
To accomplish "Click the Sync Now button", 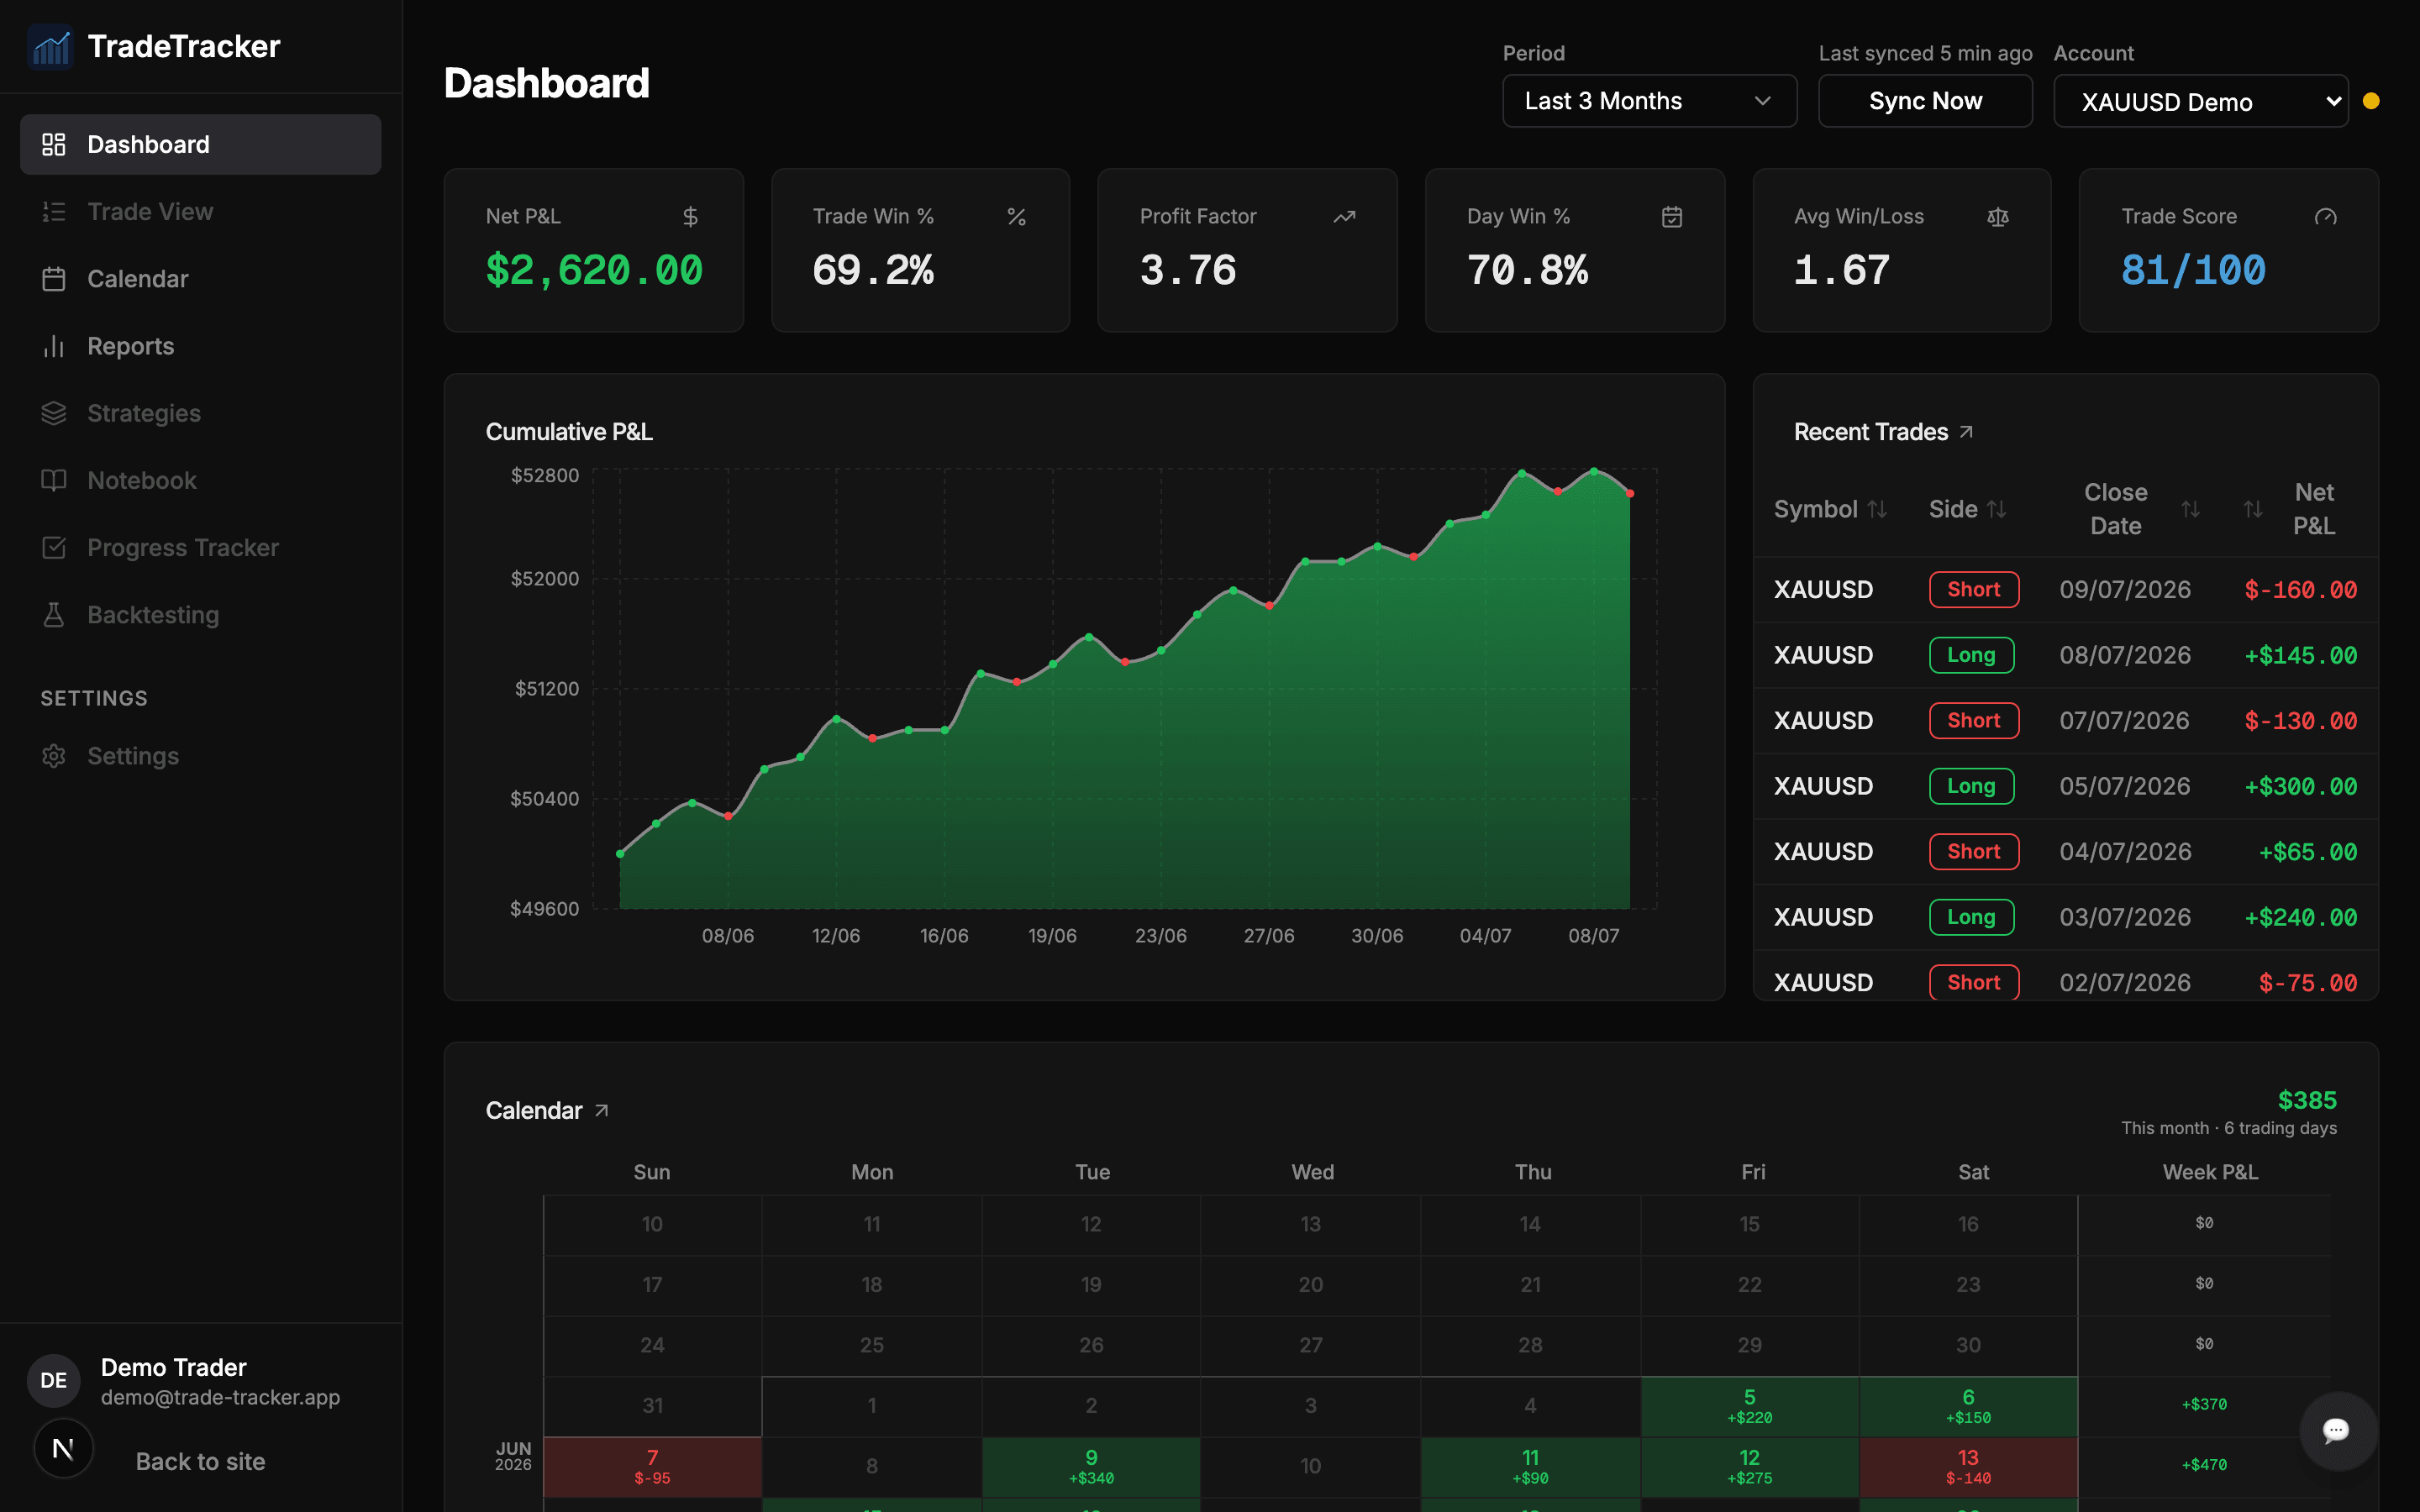I will pyautogui.click(x=1925, y=101).
